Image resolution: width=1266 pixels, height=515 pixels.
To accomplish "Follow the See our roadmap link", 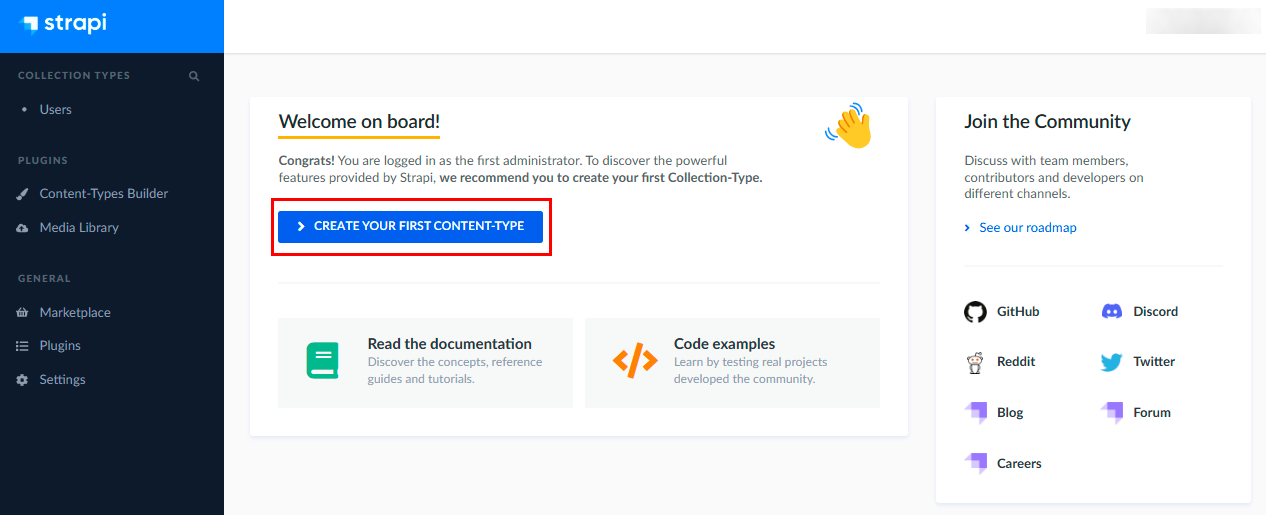I will pos(1027,228).
